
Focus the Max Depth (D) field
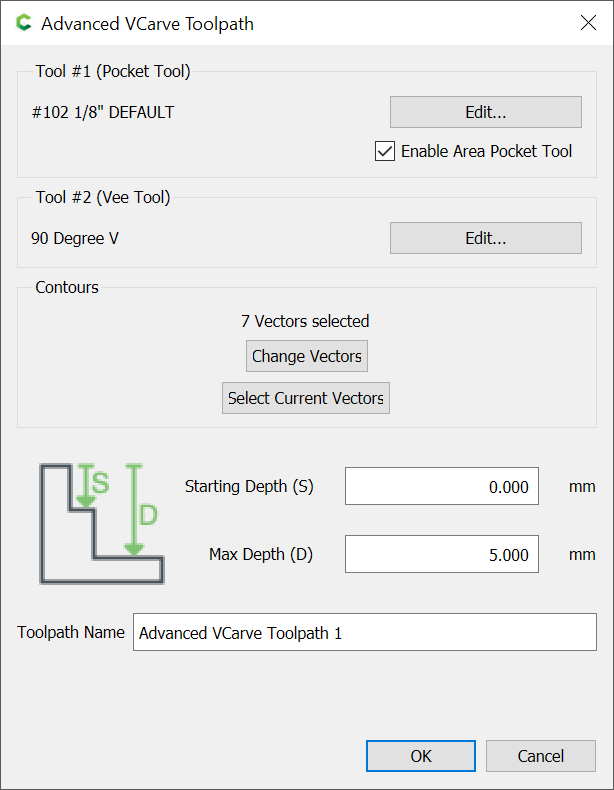coord(442,554)
